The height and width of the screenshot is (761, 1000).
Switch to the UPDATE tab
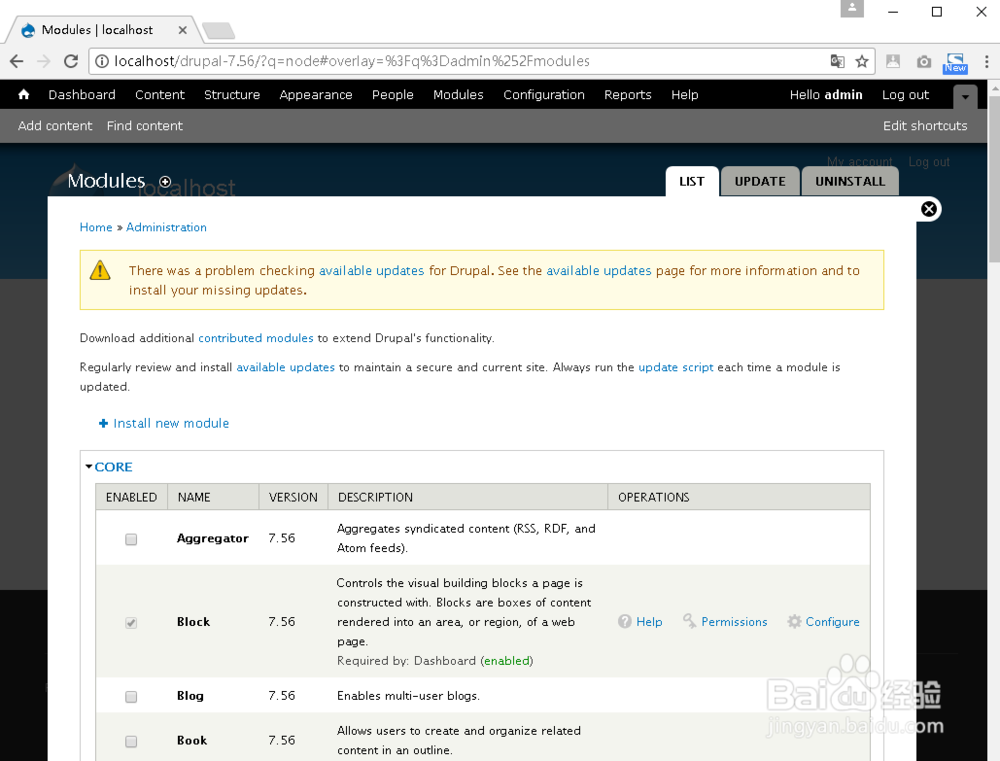click(760, 181)
